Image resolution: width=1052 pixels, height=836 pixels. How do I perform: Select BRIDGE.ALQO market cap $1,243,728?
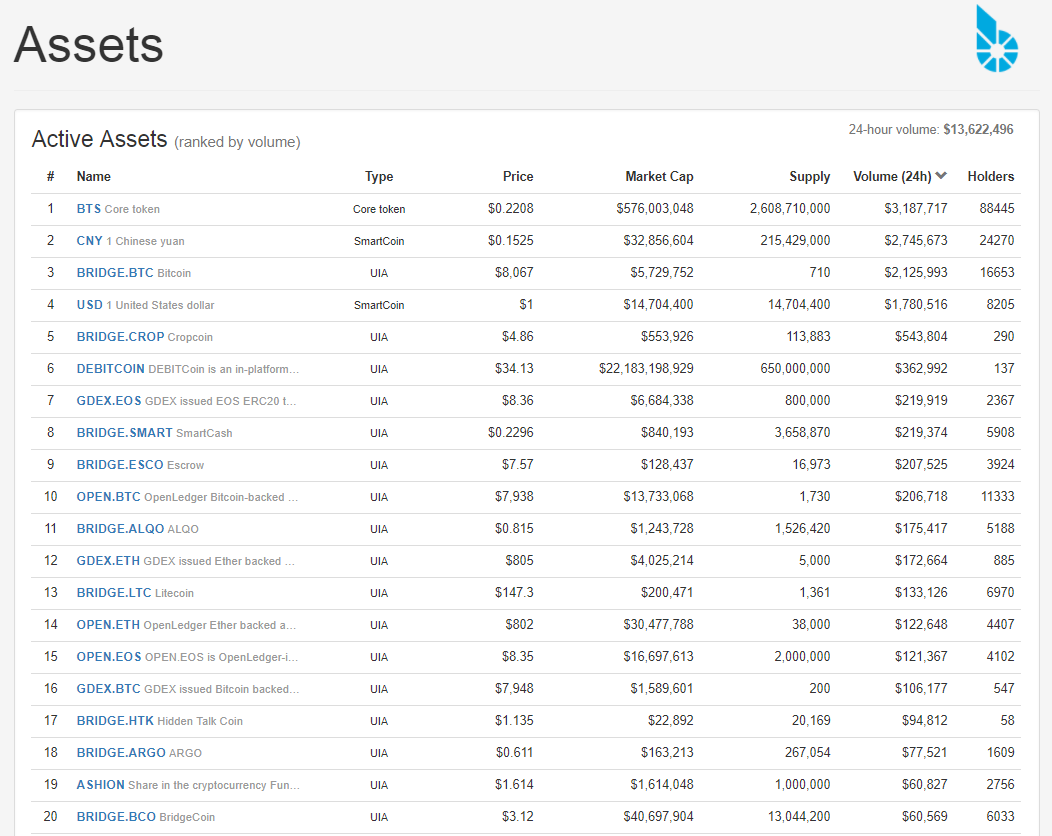click(x=662, y=529)
